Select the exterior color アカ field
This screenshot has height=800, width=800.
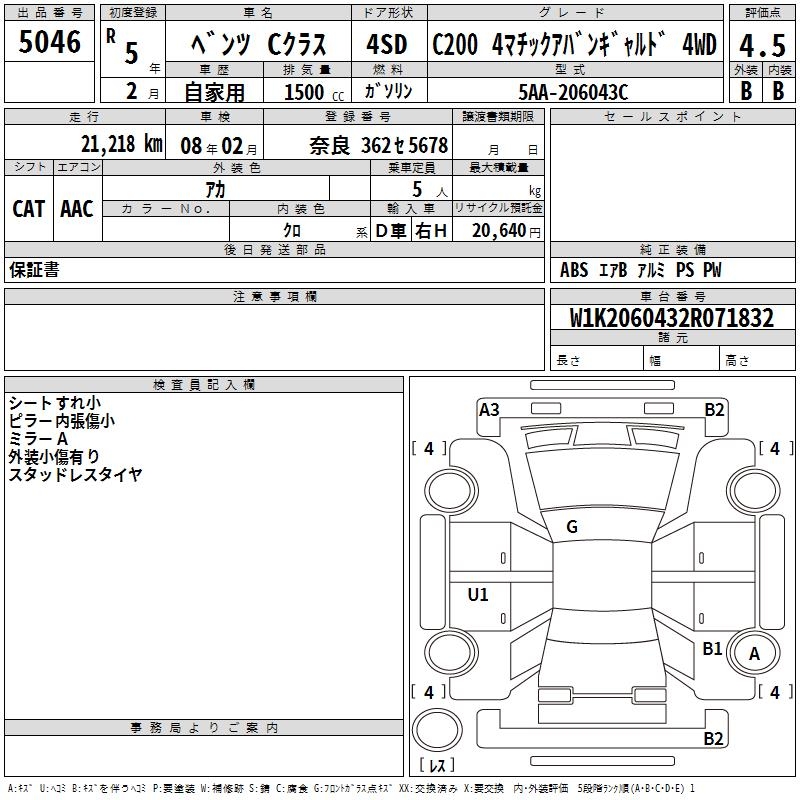(x=214, y=189)
